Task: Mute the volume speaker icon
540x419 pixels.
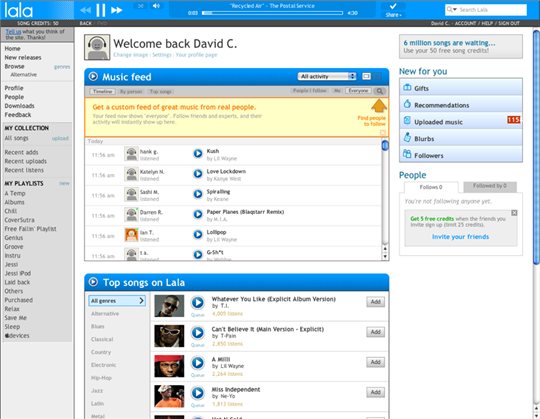Action: pos(156,6)
